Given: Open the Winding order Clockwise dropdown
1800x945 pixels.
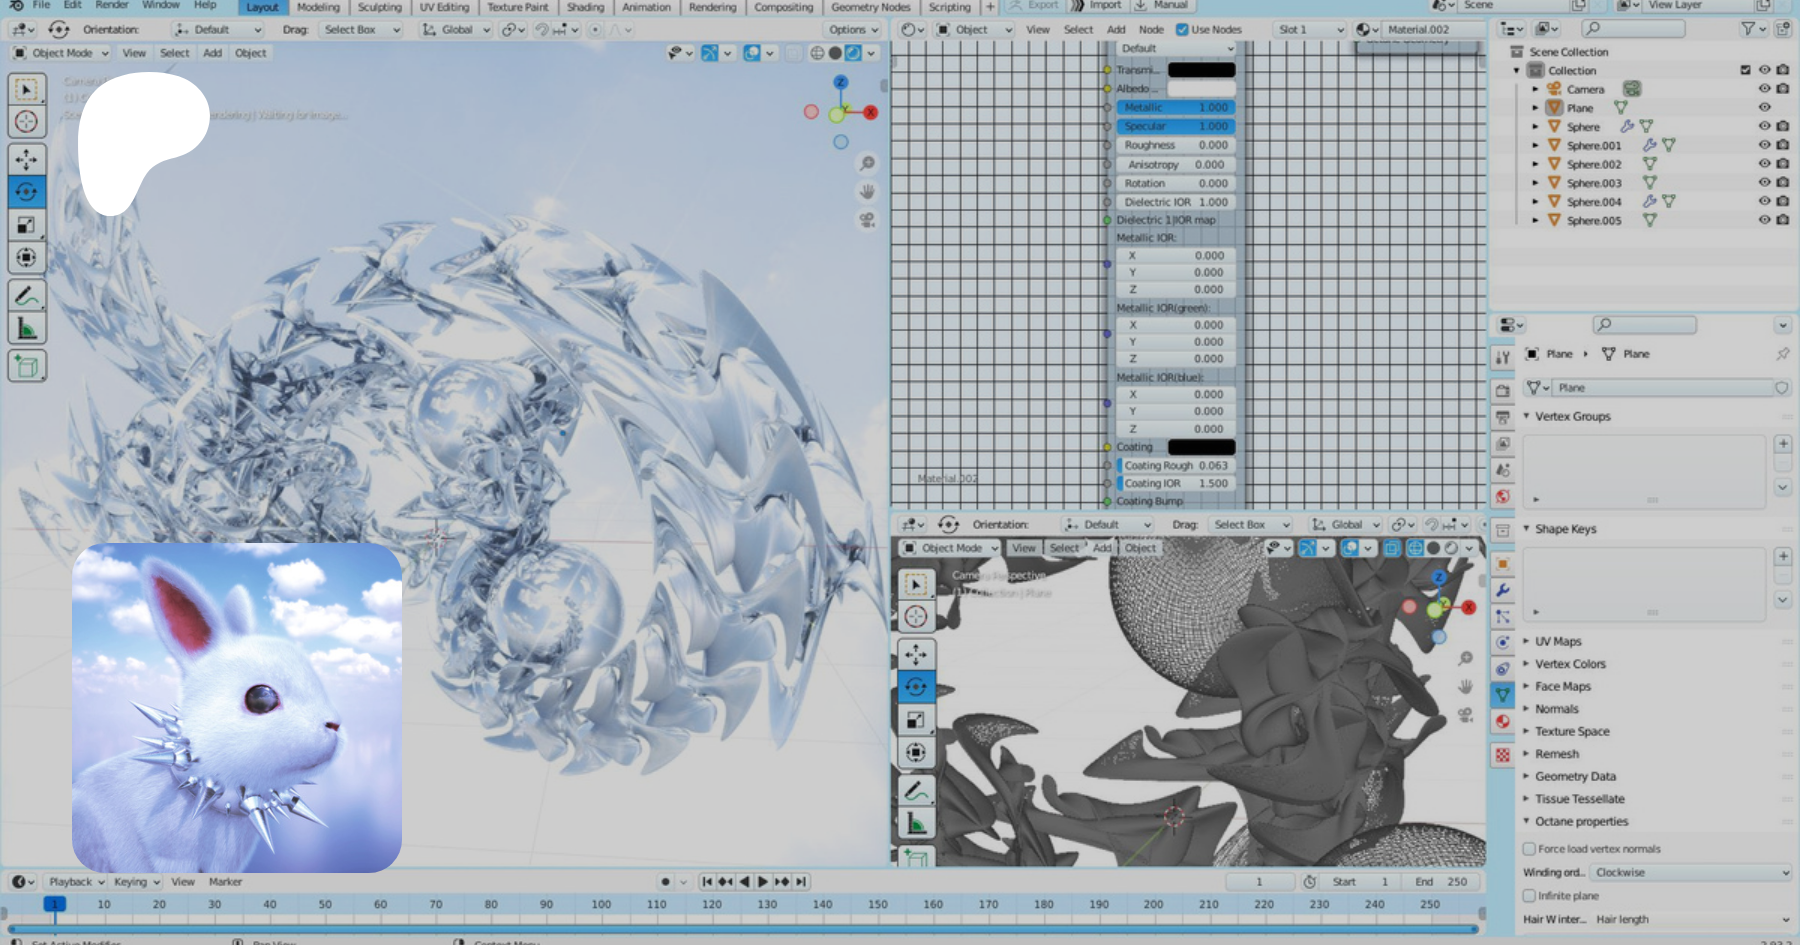Looking at the screenshot, I should 1690,873.
